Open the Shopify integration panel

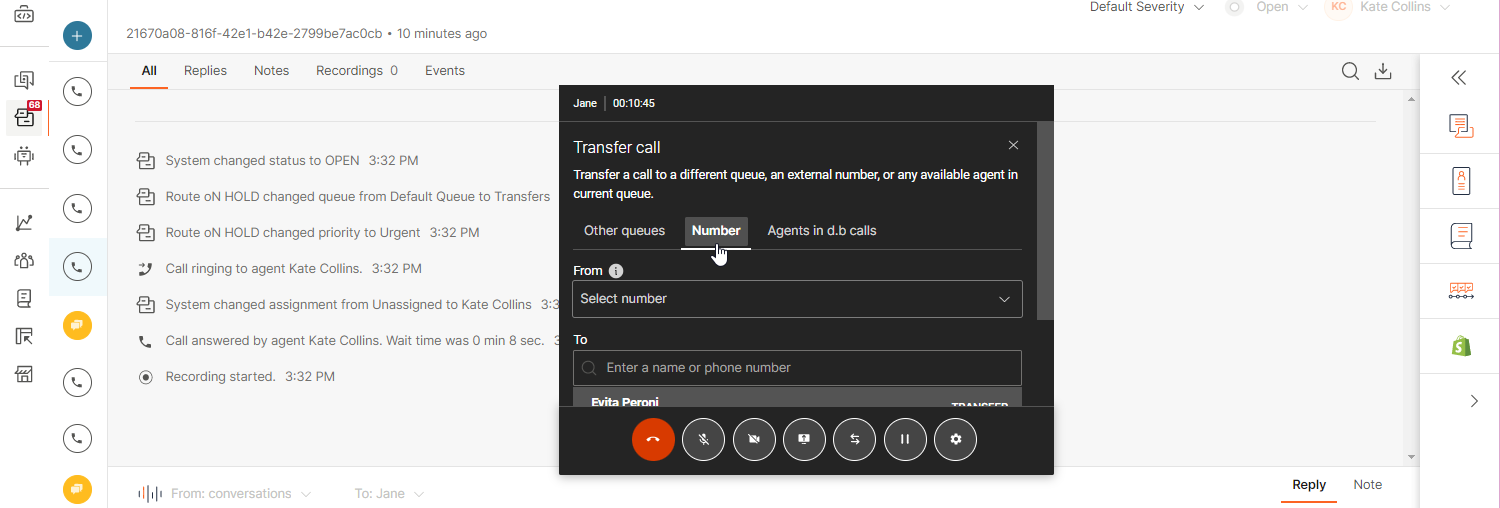1461,346
